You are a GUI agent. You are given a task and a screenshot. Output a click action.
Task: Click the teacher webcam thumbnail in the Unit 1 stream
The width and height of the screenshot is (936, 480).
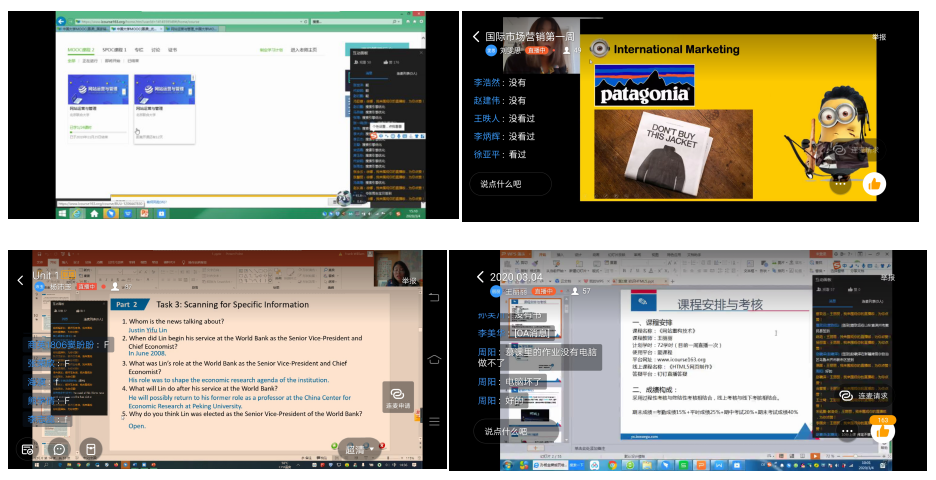pyautogui.click(x=398, y=269)
